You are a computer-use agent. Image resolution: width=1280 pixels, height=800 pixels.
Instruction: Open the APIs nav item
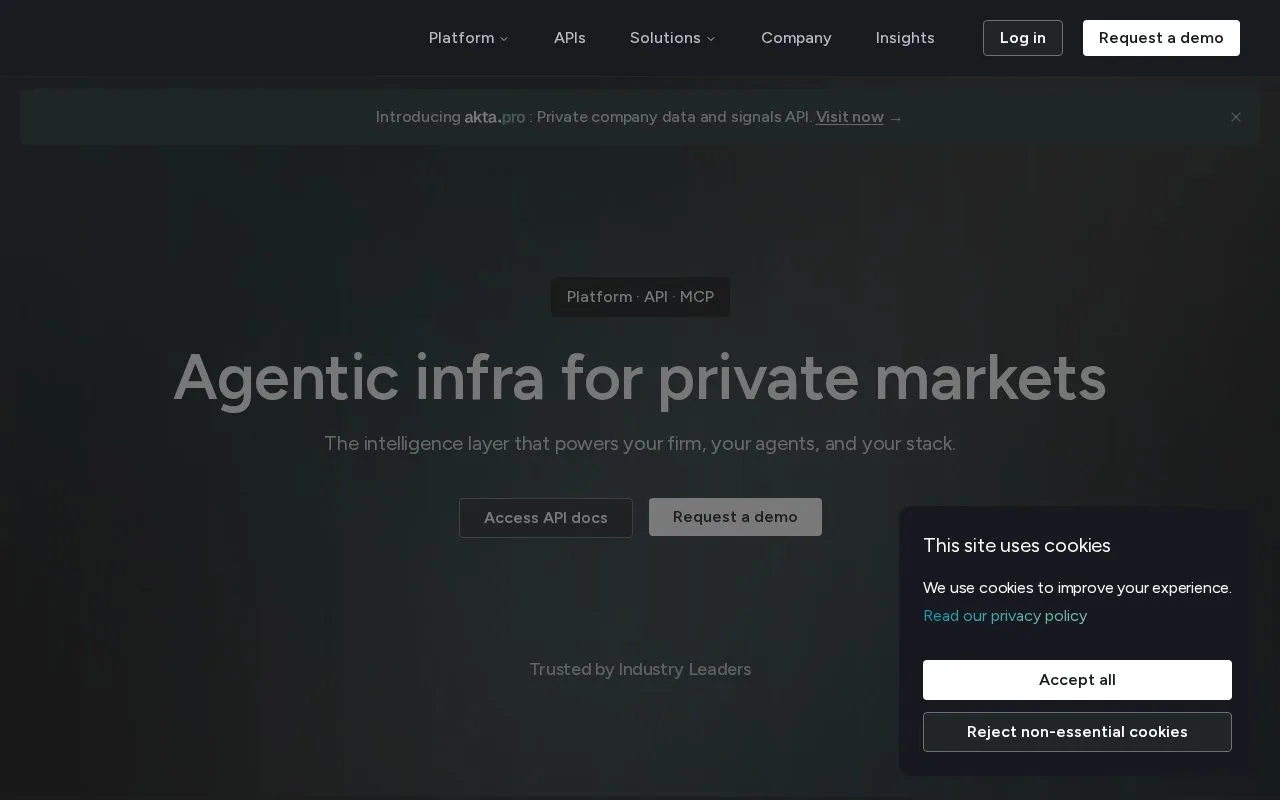pyautogui.click(x=570, y=38)
